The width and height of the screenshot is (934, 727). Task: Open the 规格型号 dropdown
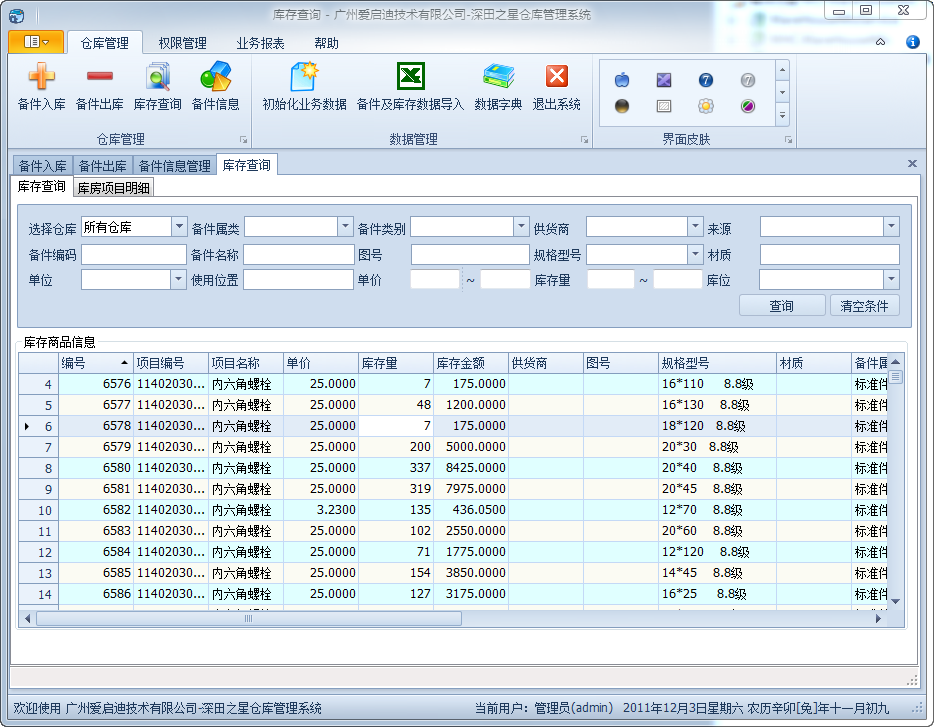[695, 254]
